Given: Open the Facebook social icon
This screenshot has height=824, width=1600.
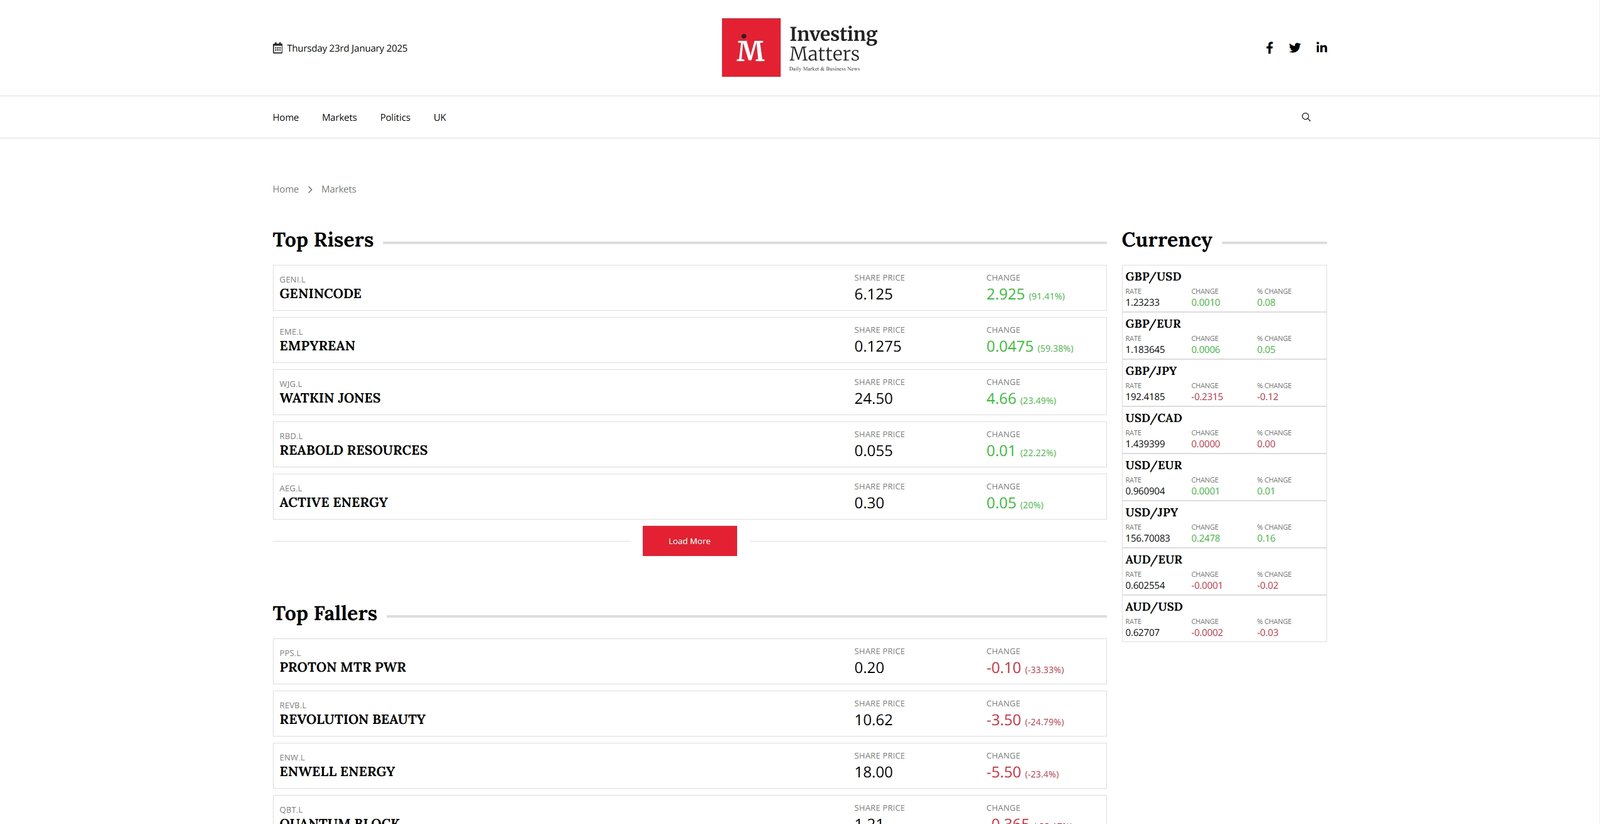Looking at the screenshot, I should point(1269,48).
